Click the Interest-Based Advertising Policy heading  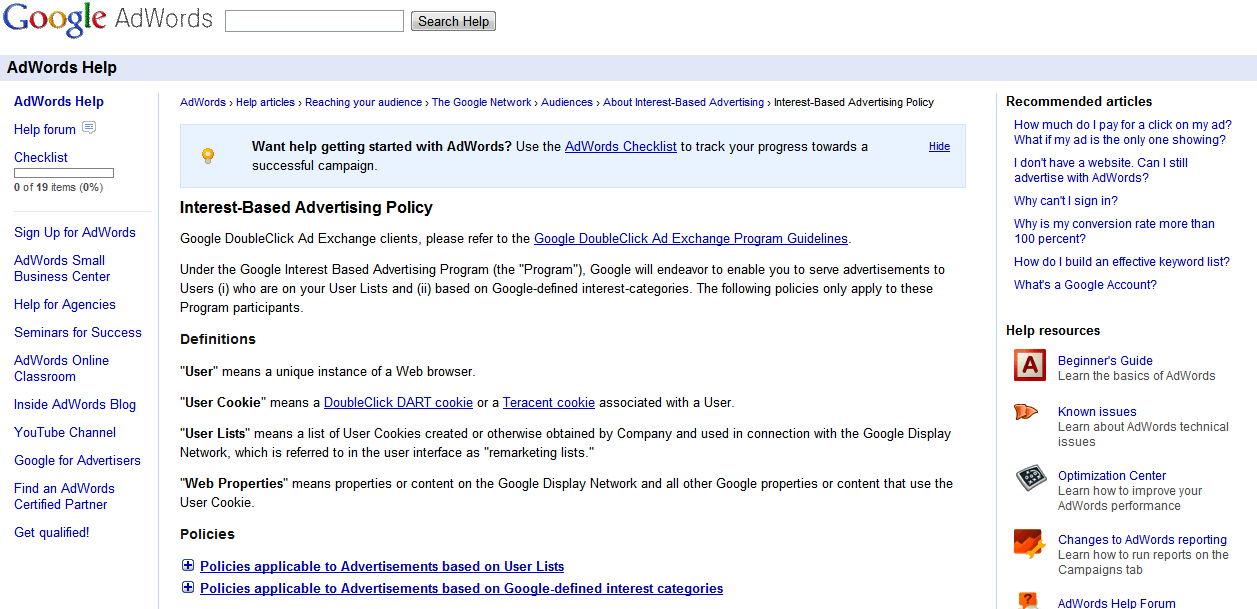(x=306, y=208)
